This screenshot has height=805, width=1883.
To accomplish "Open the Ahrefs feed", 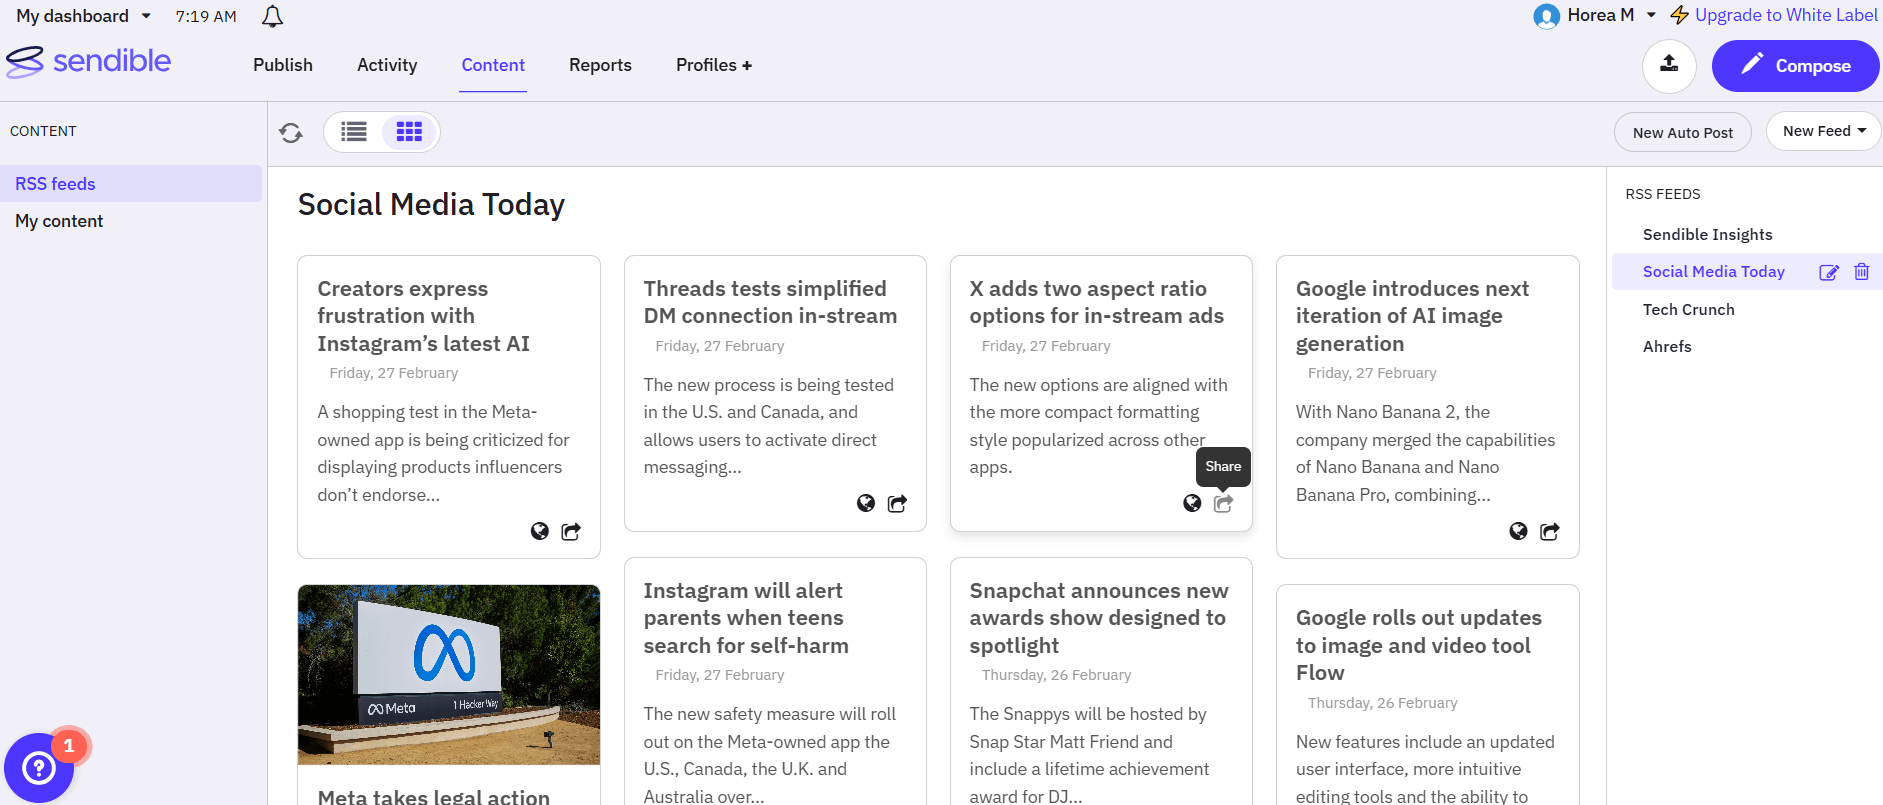I will [x=1667, y=347].
